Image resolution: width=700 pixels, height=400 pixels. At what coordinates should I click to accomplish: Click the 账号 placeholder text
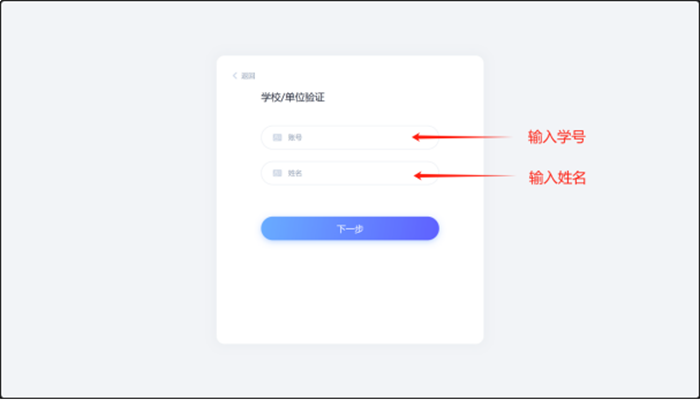point(295,138)
